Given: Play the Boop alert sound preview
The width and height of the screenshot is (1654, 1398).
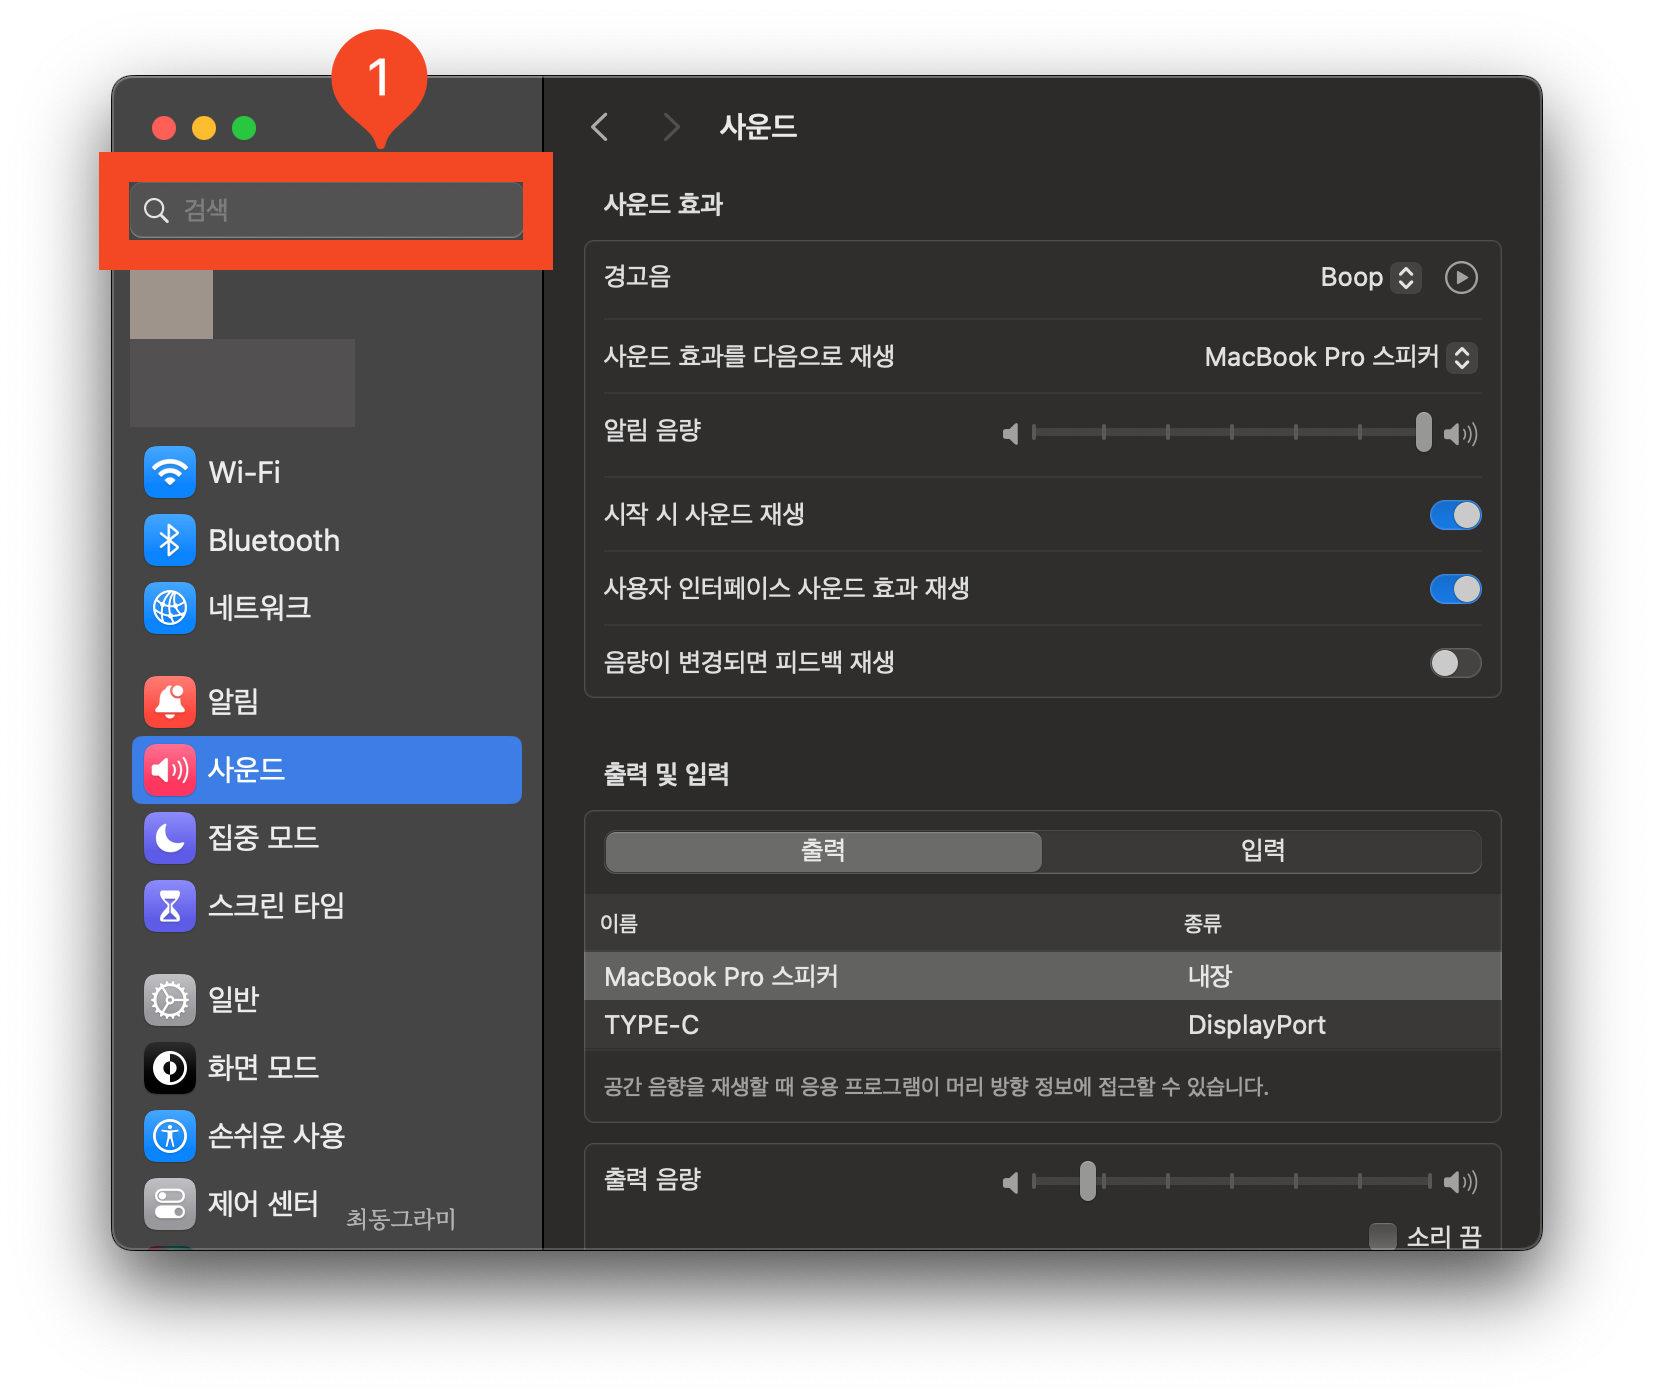Looking at the screenshot, I should (1461, 277).
